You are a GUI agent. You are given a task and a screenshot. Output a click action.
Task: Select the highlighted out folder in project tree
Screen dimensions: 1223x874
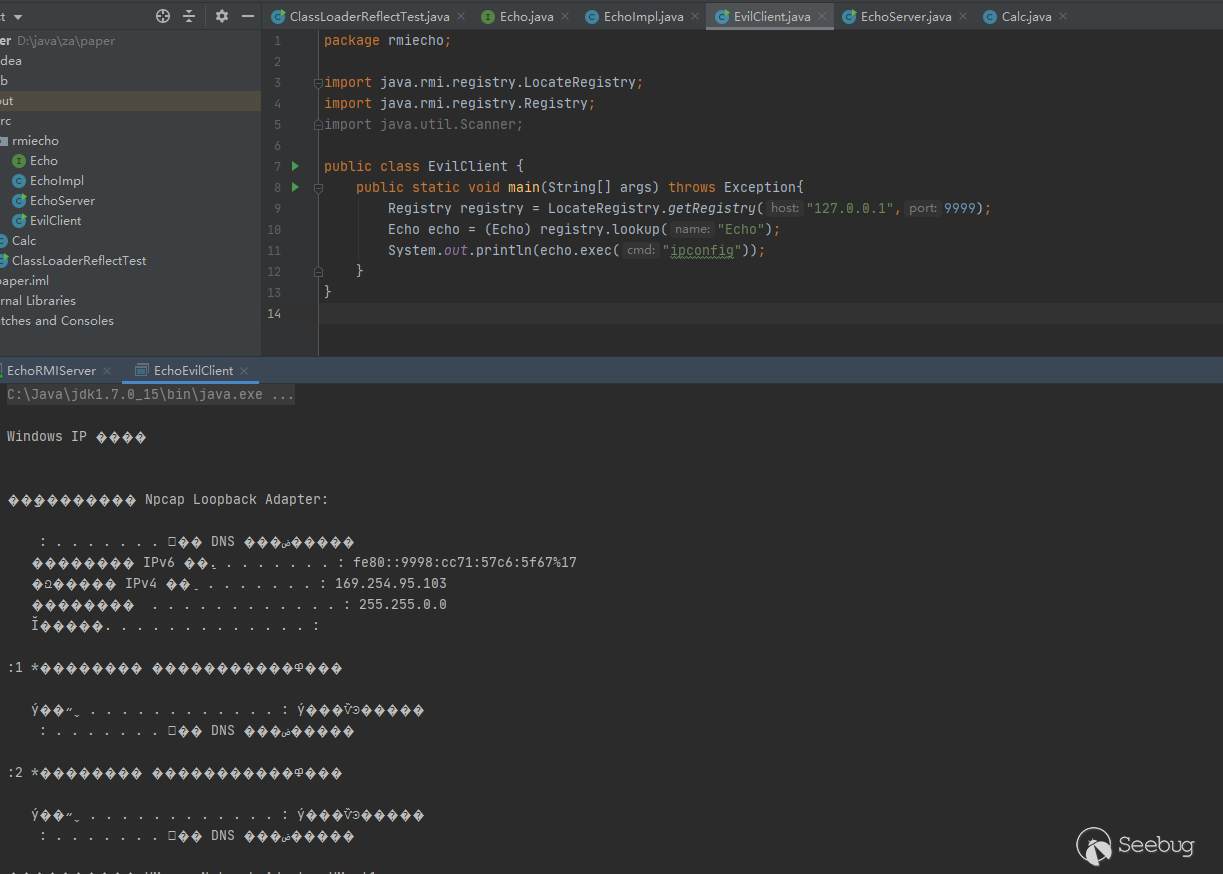(130, 101)
